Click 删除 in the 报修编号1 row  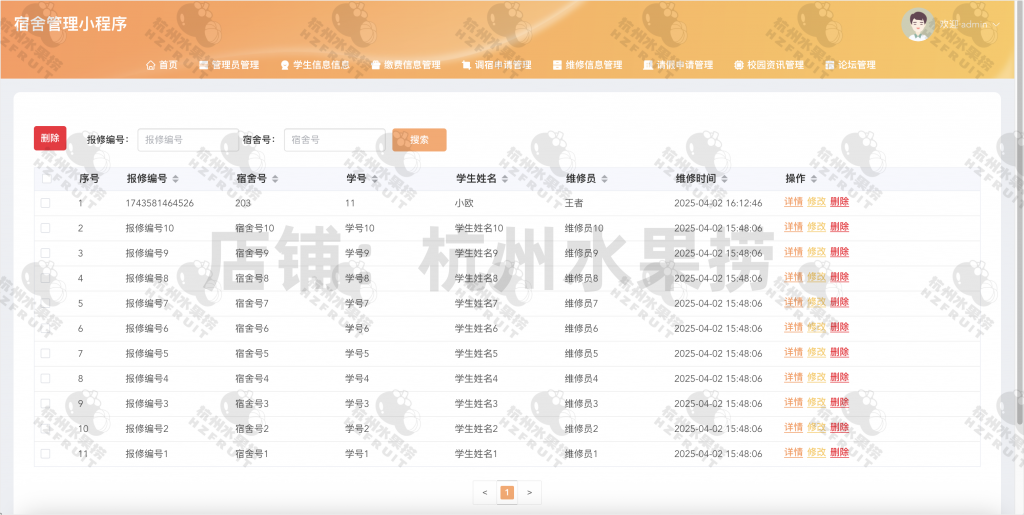point(839,452)
